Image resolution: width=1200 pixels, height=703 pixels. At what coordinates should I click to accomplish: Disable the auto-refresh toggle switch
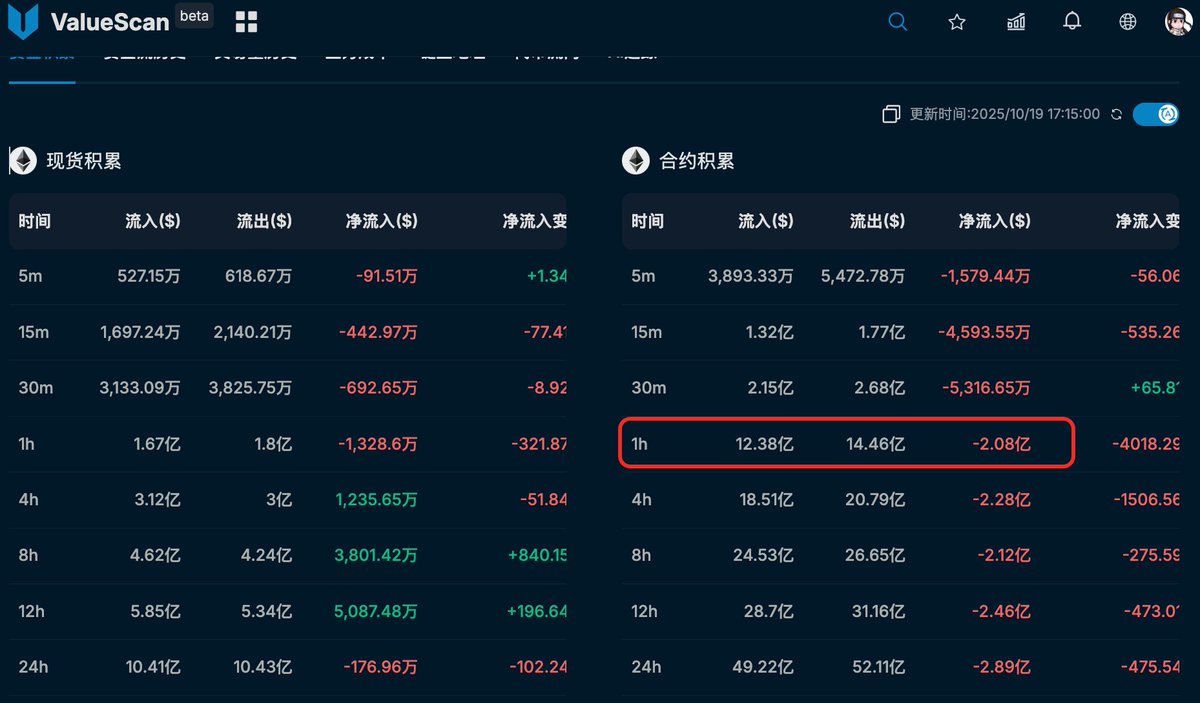point(1156,114)
